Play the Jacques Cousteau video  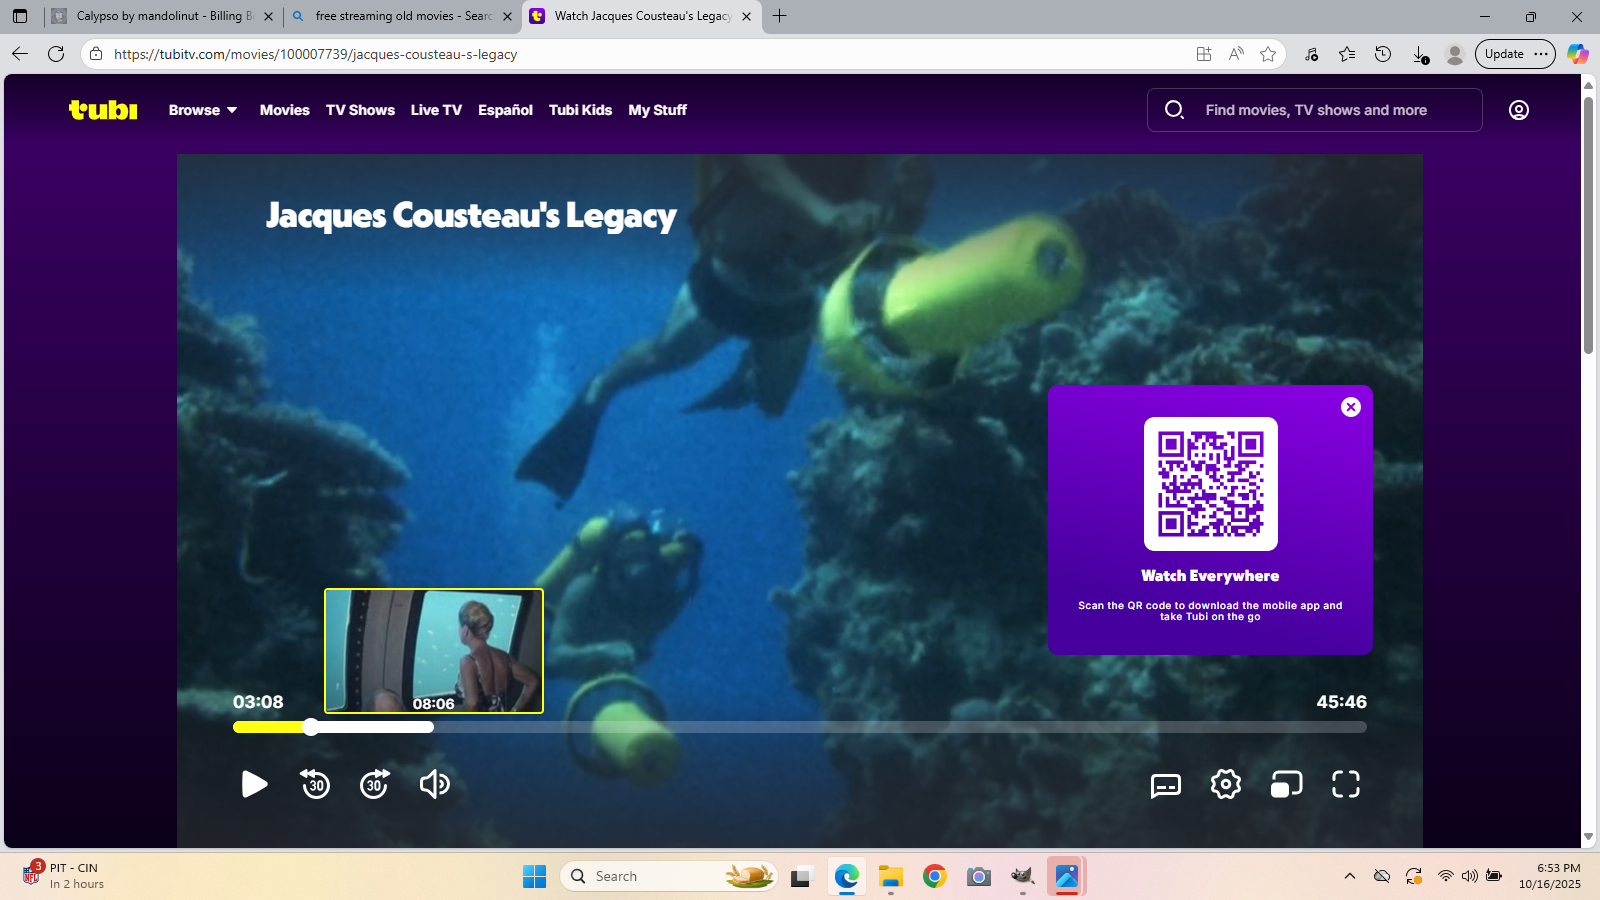pos(254,784)
